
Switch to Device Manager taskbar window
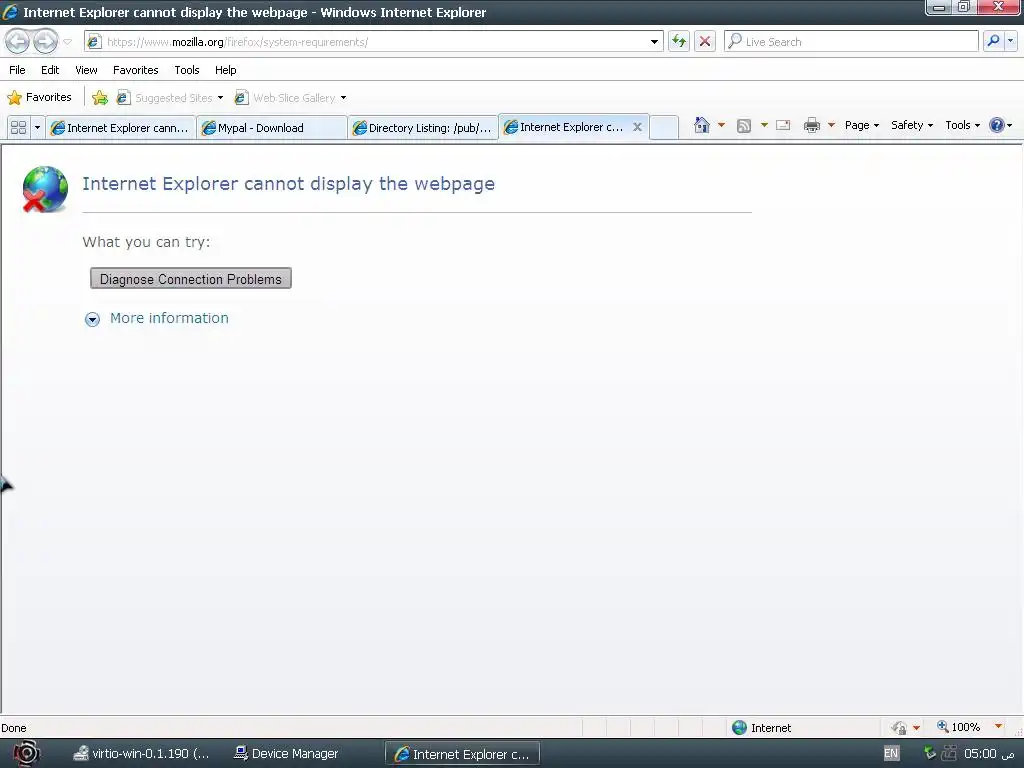pos(286,754)
